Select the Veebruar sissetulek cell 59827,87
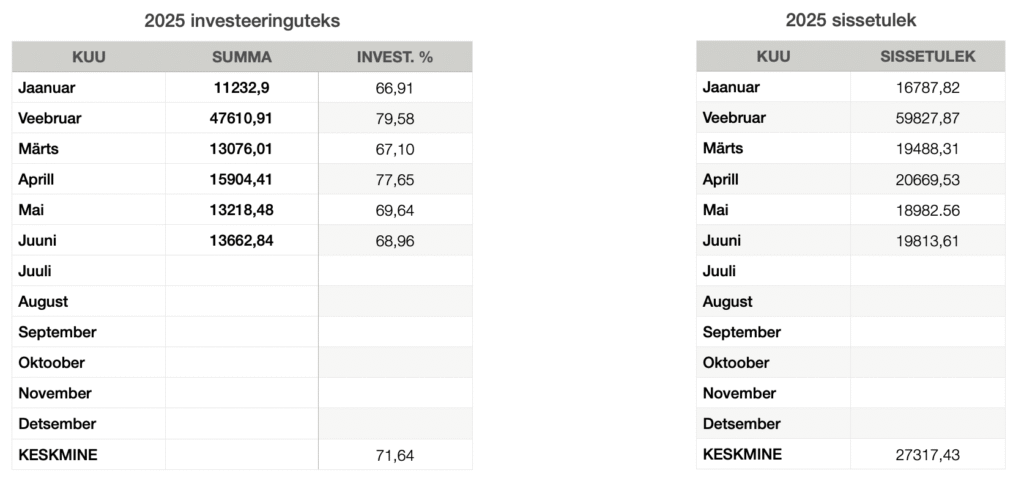Viewport: 1024px width, 484px height. pos(927,118)
